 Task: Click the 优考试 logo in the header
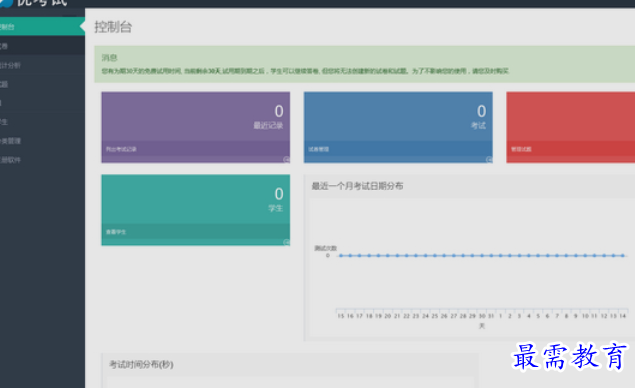(34, 3)
